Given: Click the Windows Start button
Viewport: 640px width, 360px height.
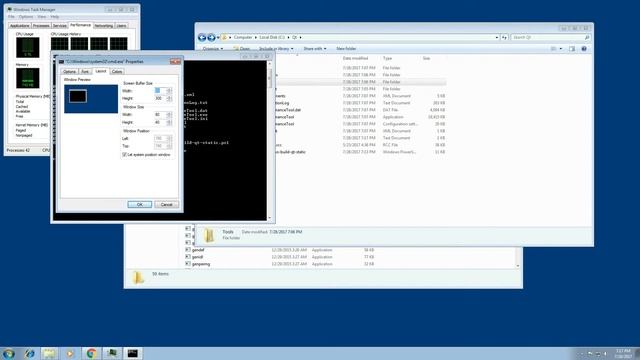Looking at the screenshot, I should pyautogui.click(x=8, y=353).
